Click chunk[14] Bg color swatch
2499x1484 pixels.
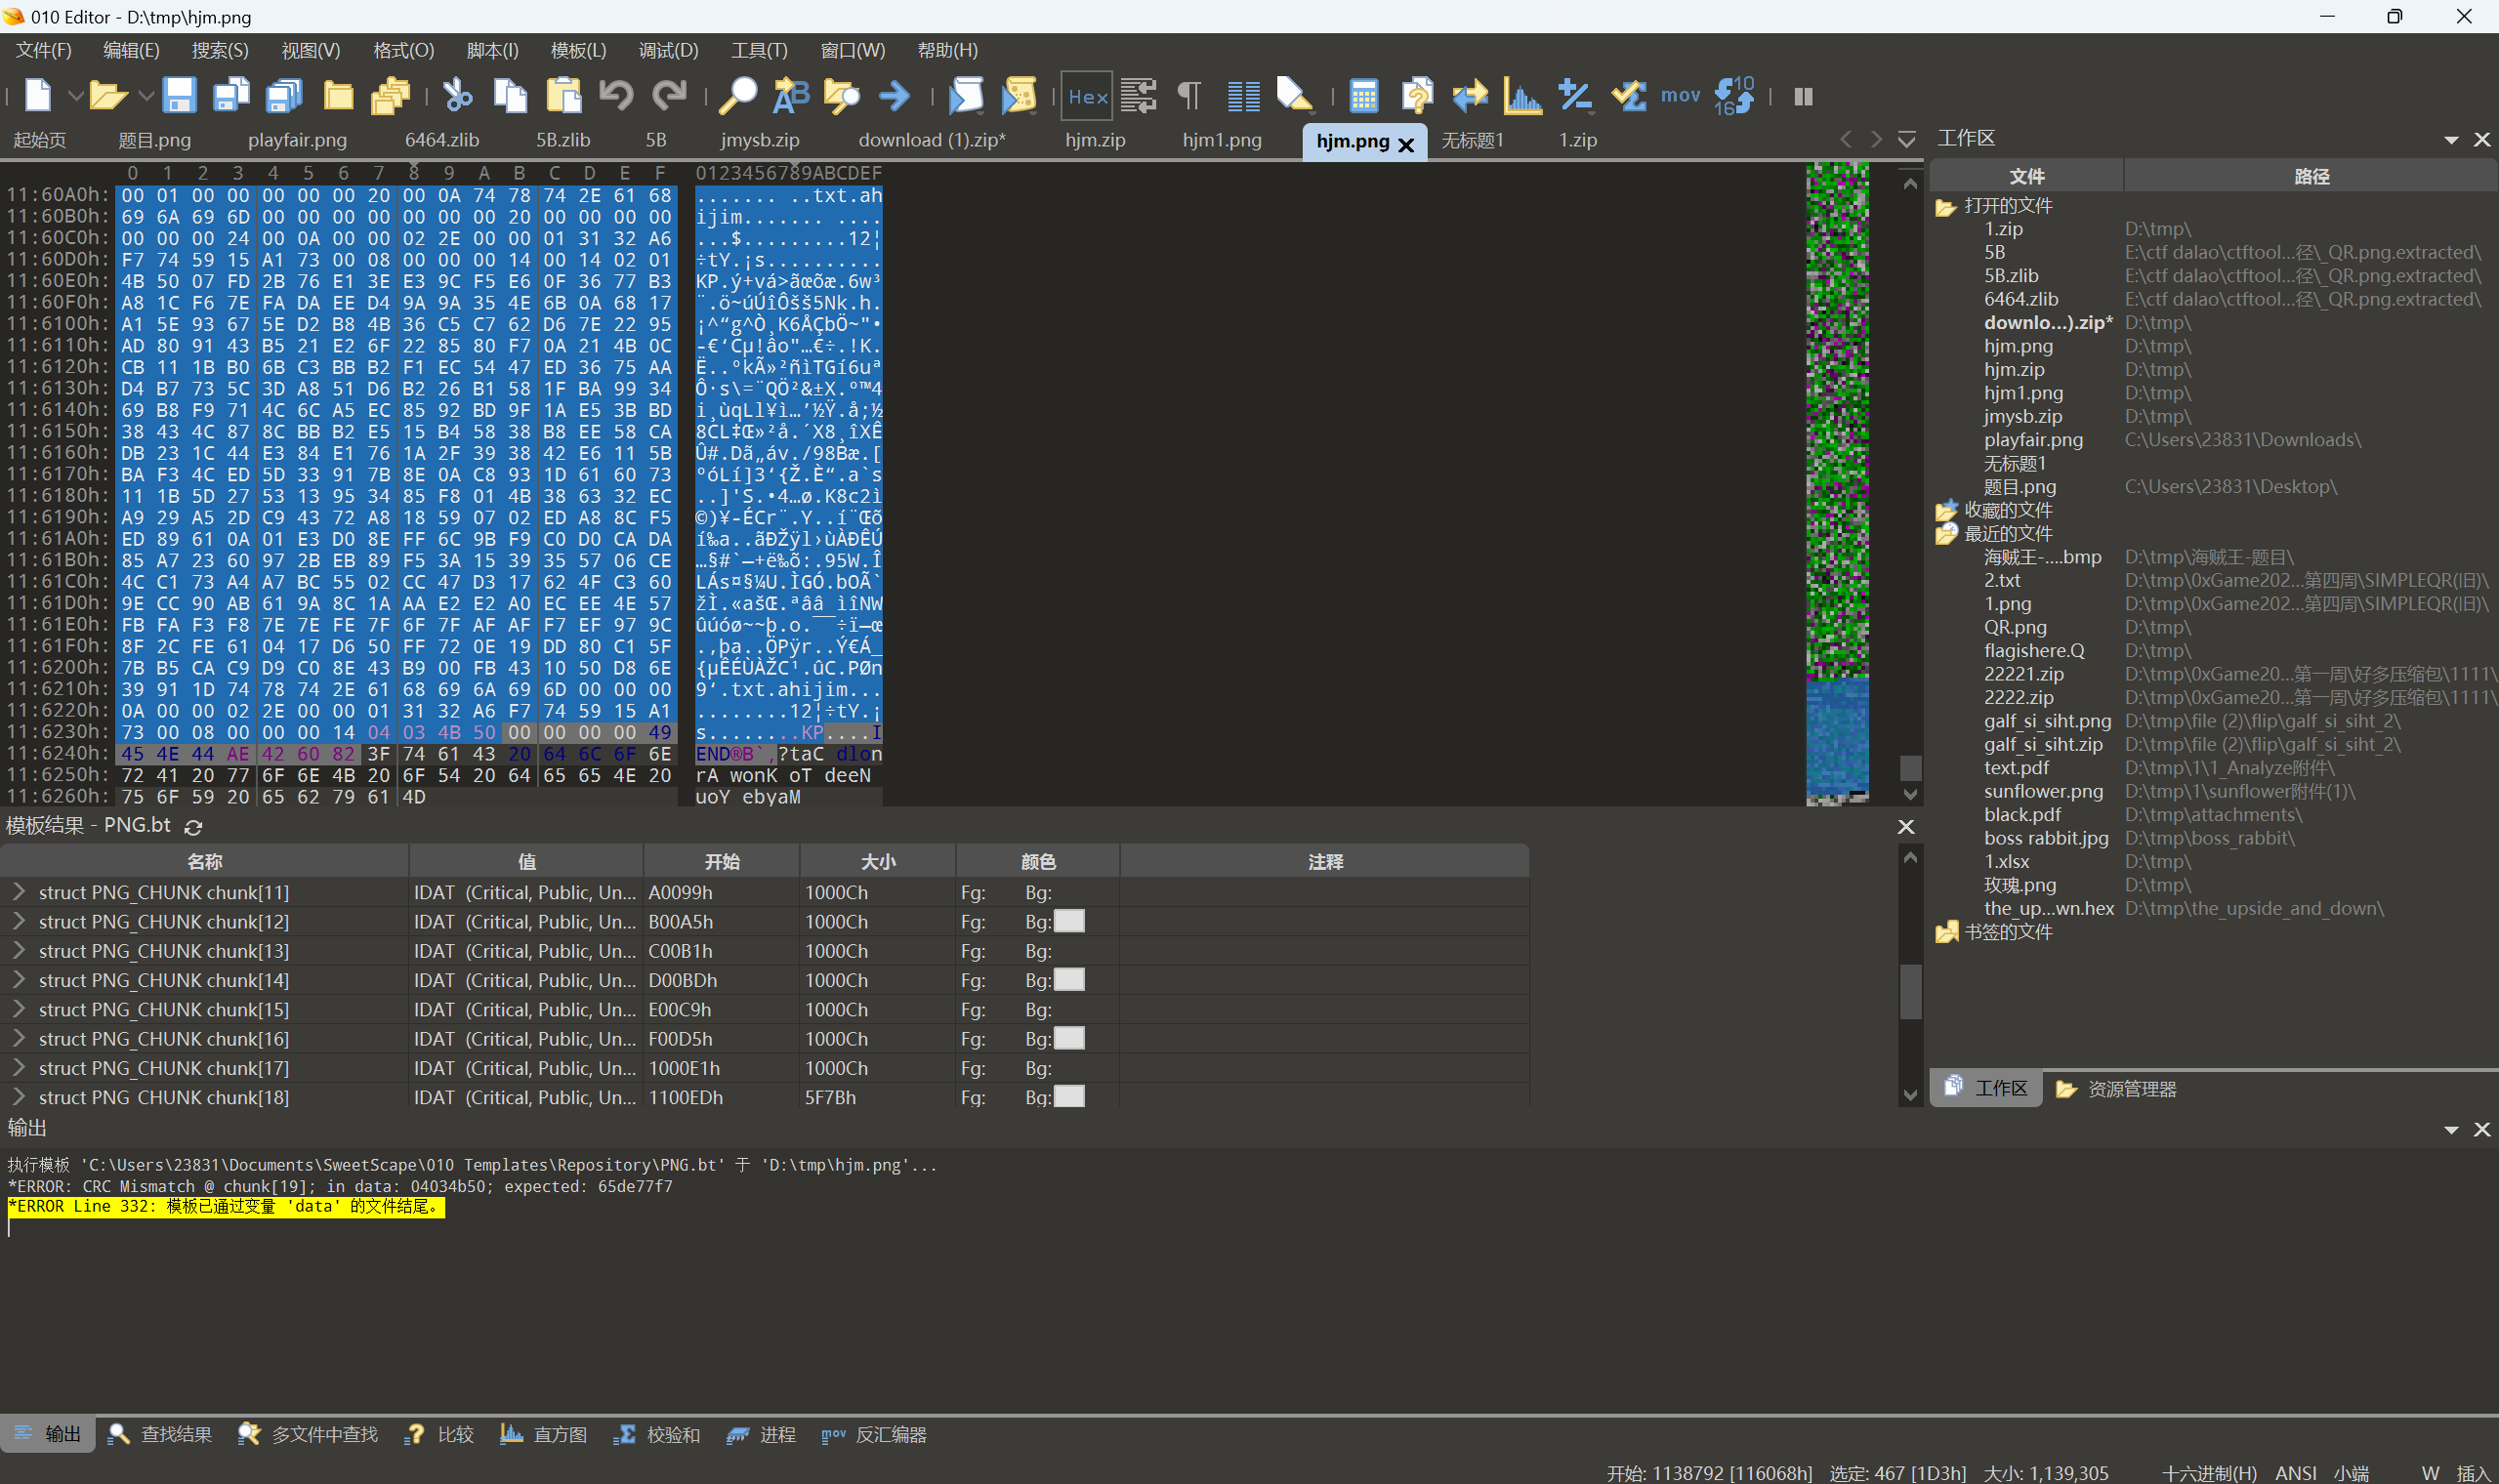point(1069,979)
